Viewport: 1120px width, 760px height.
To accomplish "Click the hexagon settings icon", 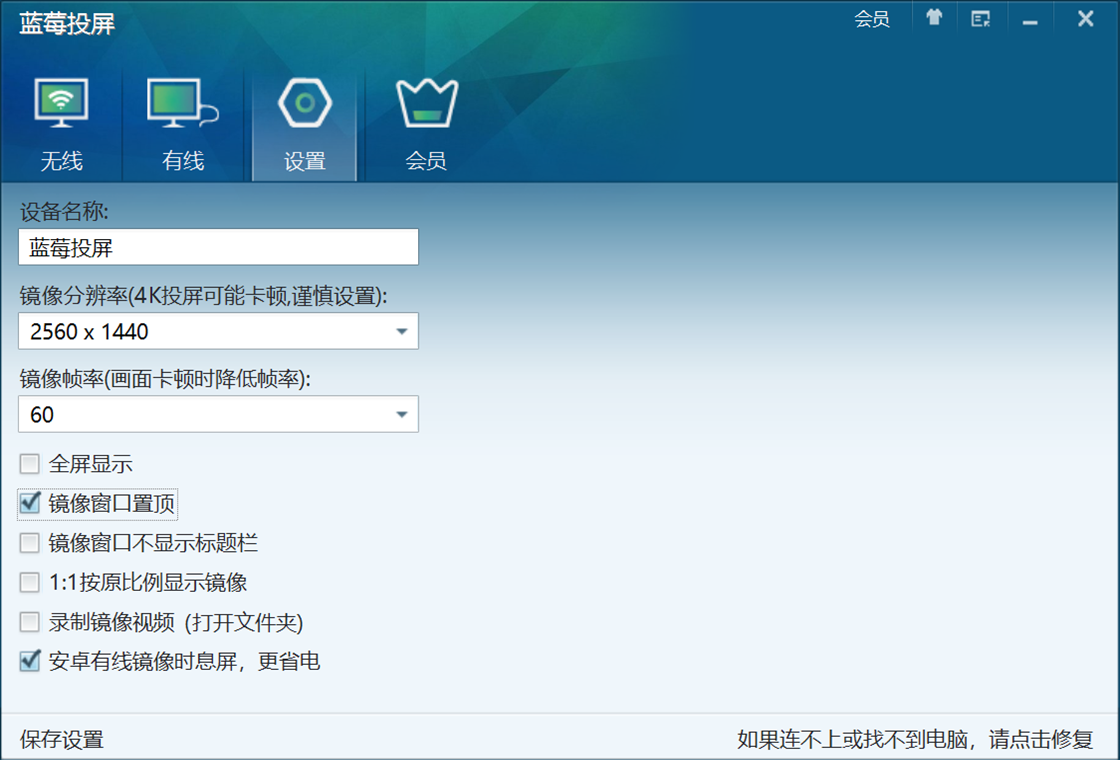I will 304,103.
